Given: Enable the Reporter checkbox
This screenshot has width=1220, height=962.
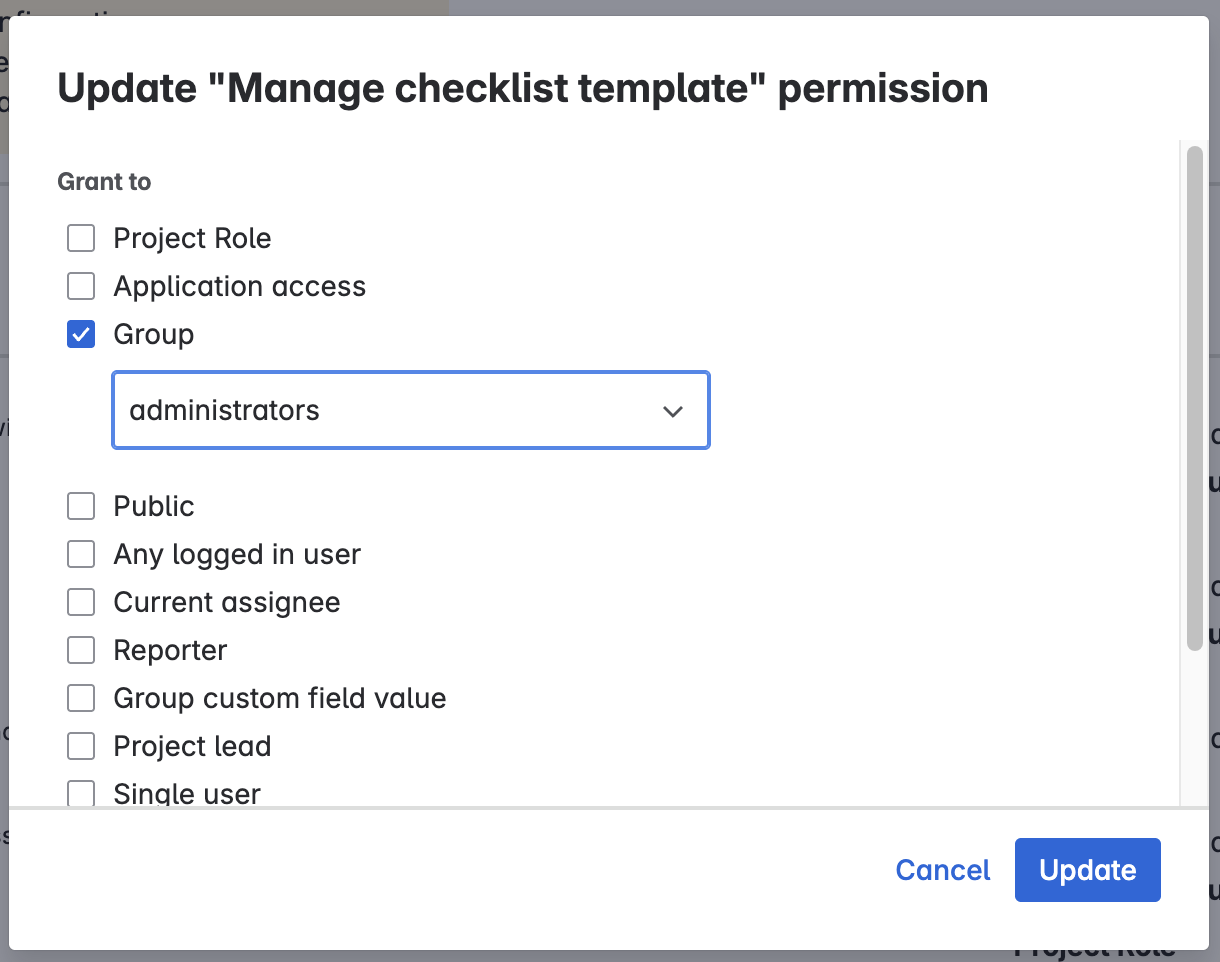Looking at the screenshot, I should coord(81,650).
